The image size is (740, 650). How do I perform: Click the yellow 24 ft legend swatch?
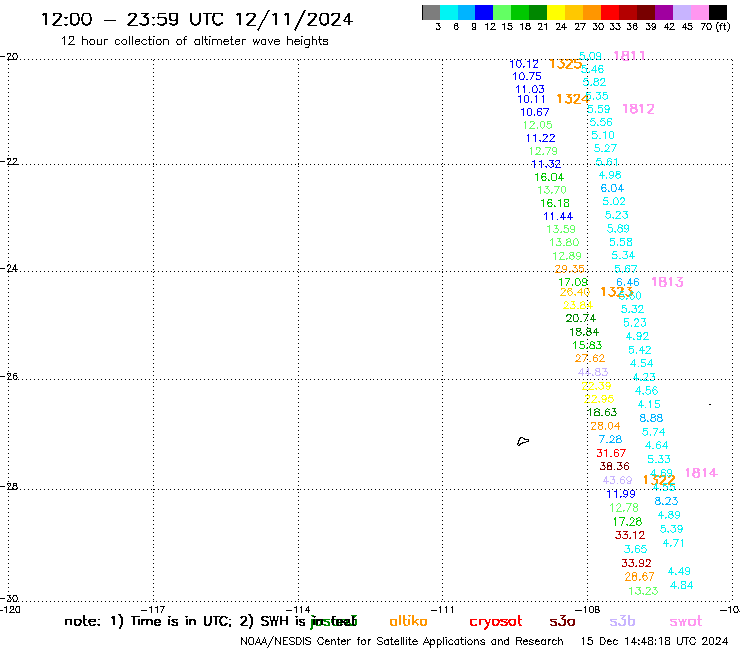(x=556, y=12)
